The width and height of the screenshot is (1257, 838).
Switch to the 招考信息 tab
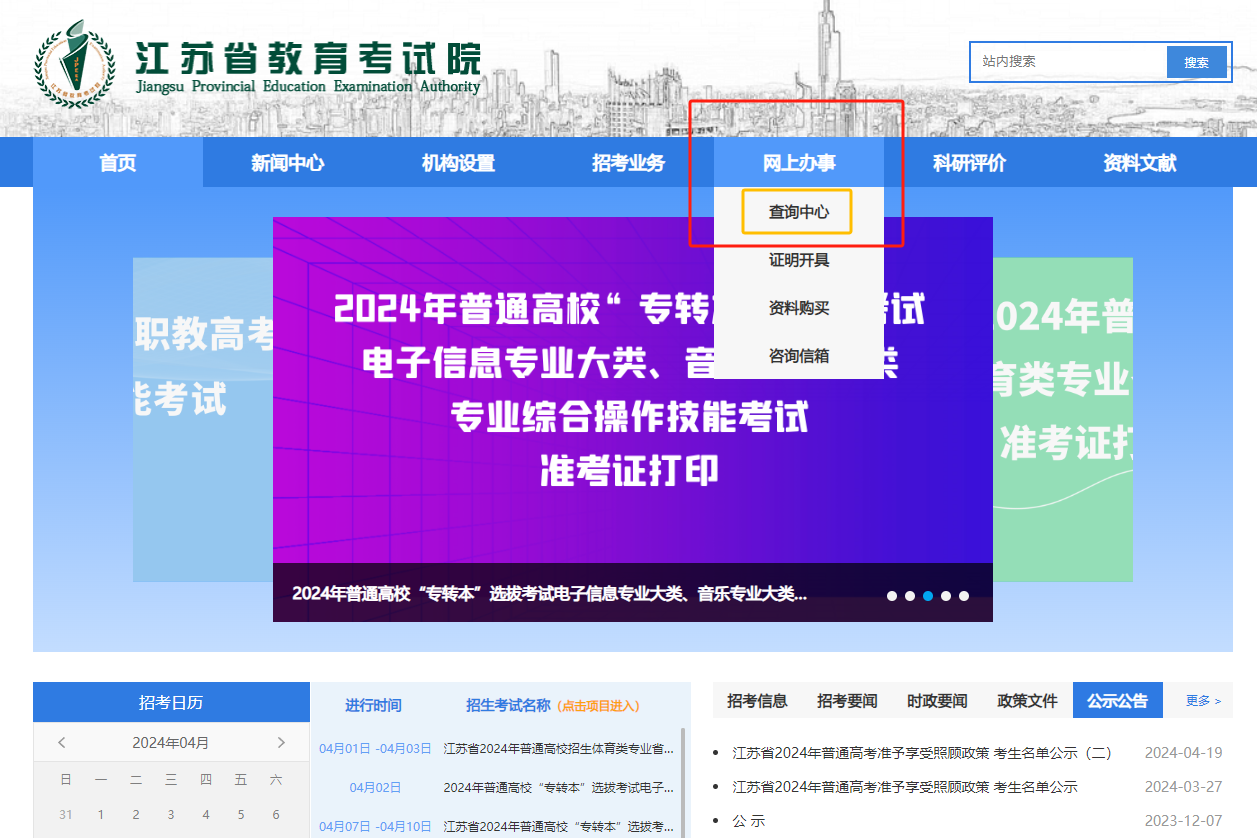pyautogui.click(x=757, y=701)
